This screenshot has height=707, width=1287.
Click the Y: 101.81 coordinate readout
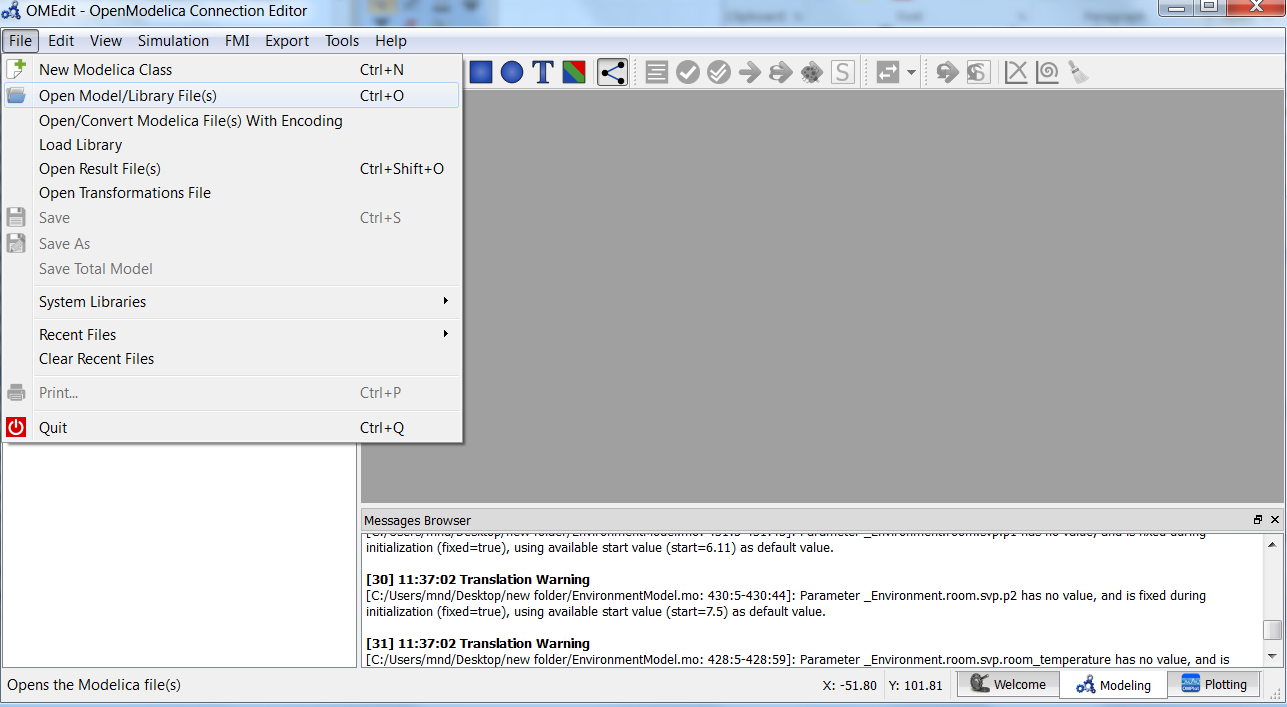pyautogui.click(x=915, y=685)
